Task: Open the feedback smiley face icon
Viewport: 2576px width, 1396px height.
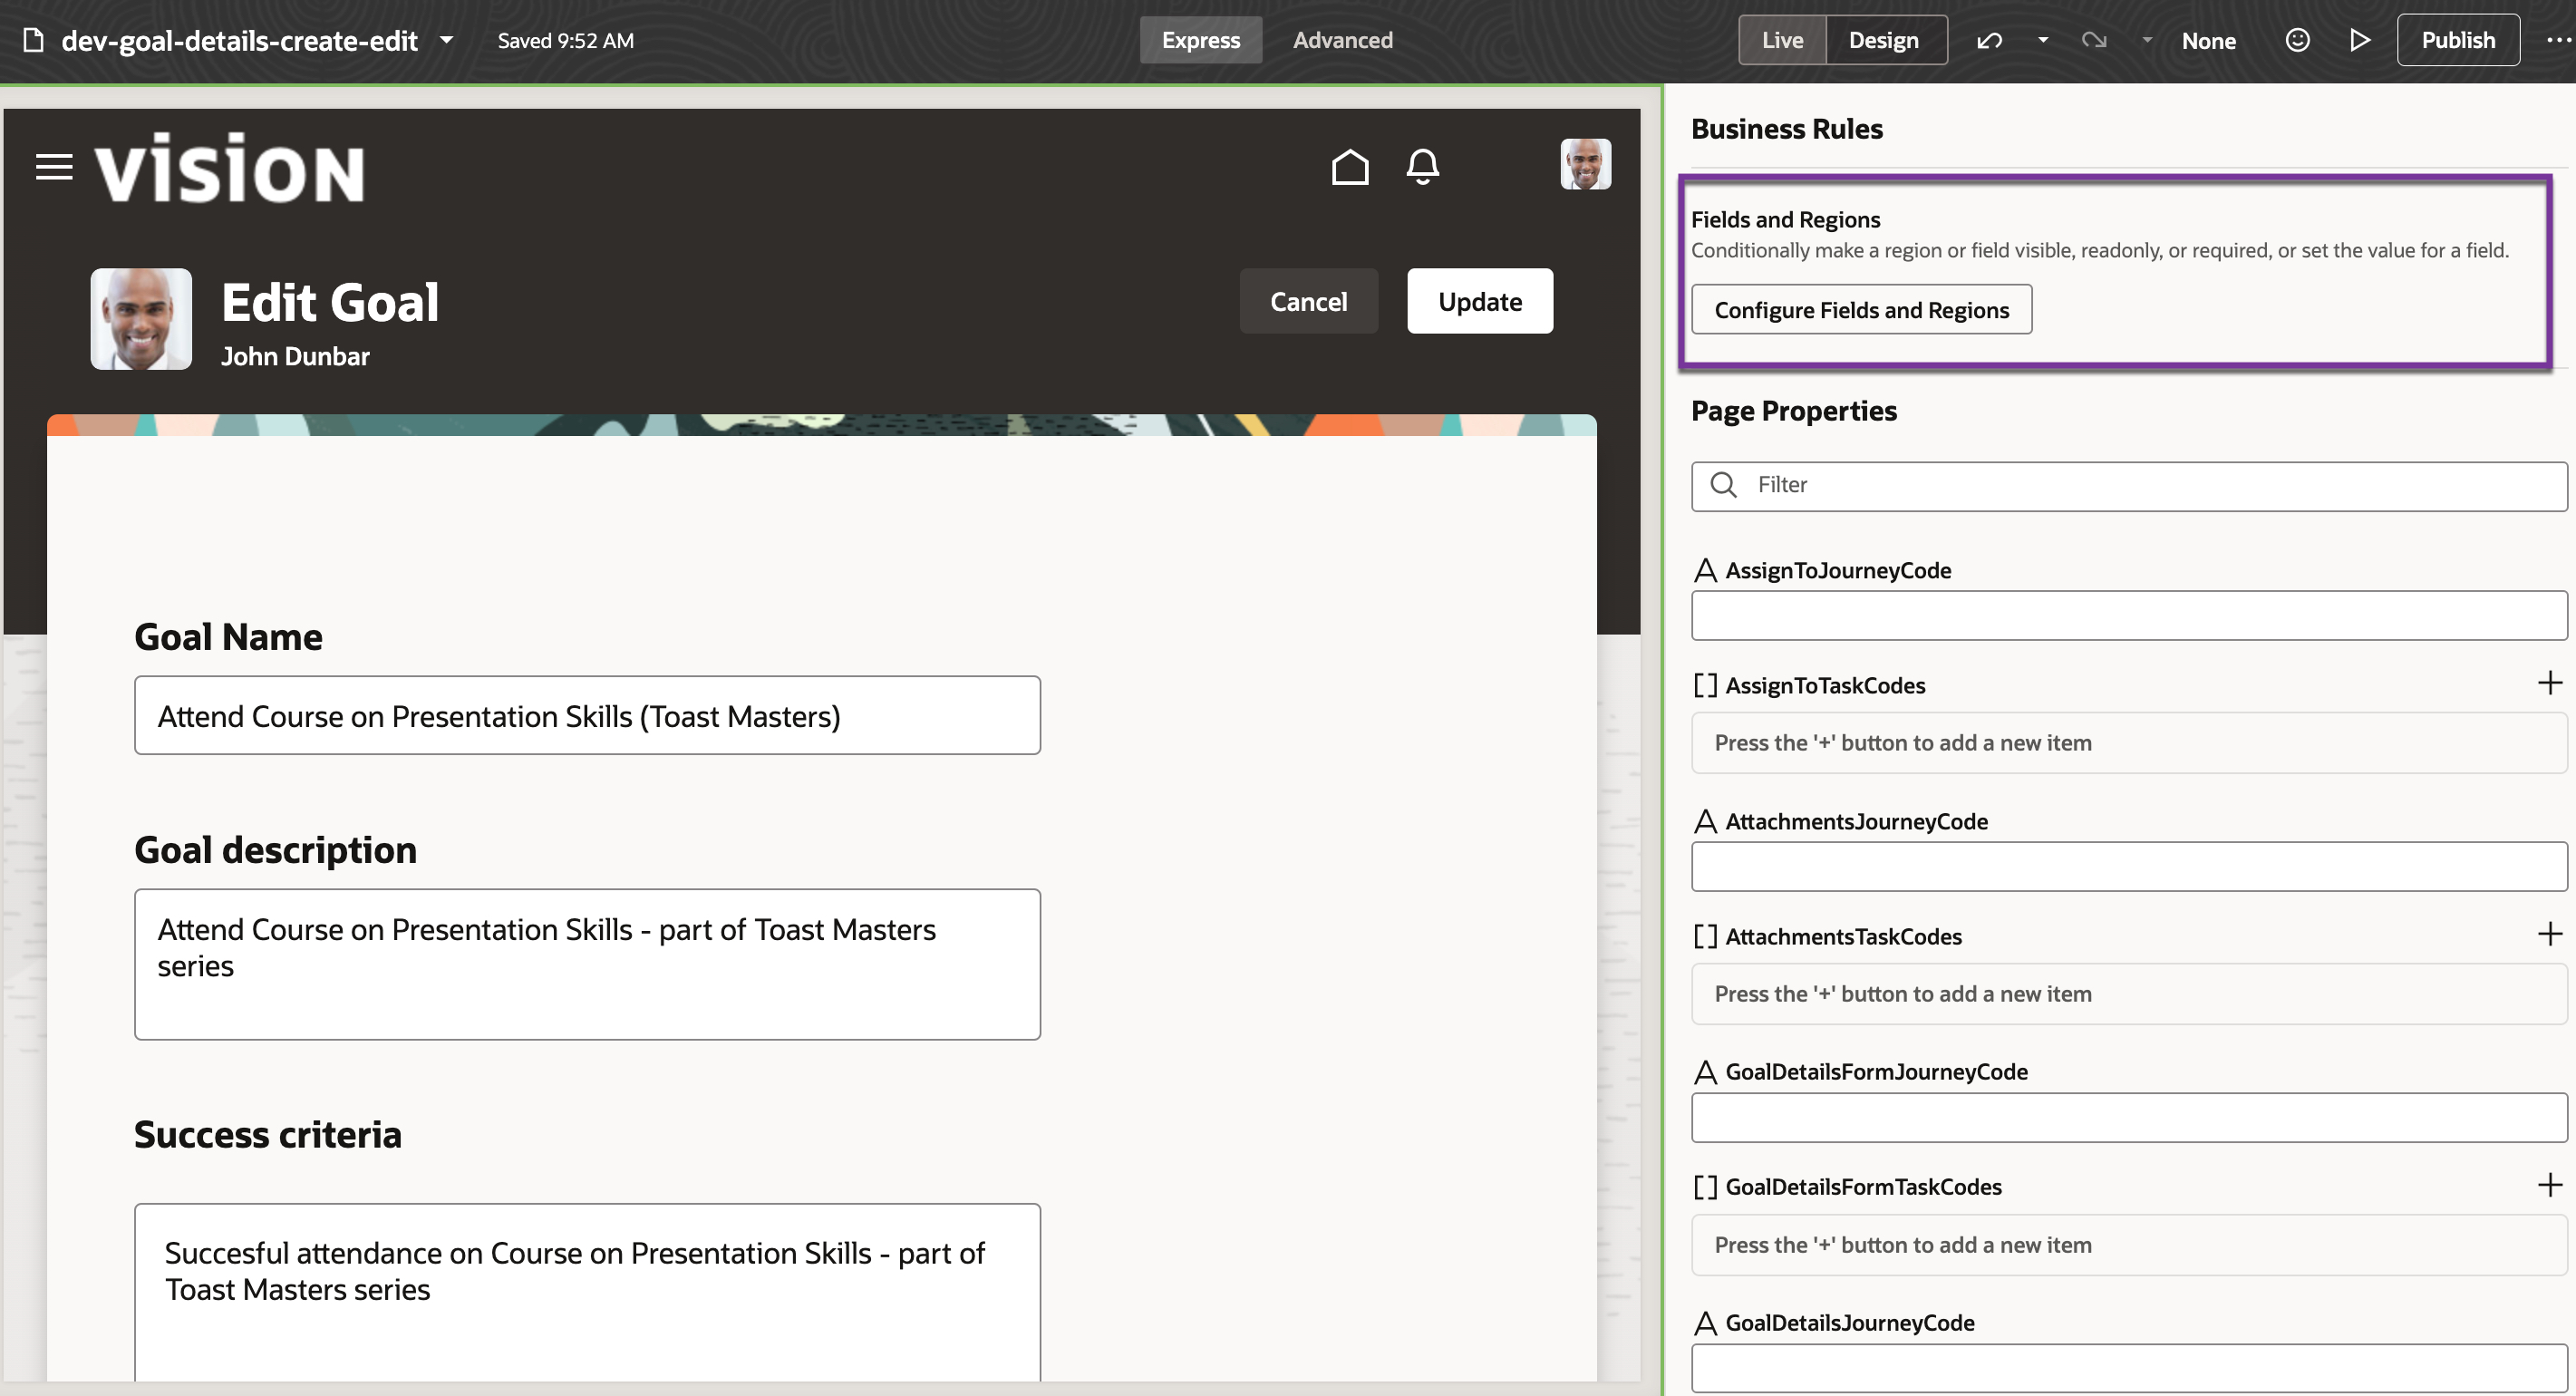Action: [x=2297, y=41]
